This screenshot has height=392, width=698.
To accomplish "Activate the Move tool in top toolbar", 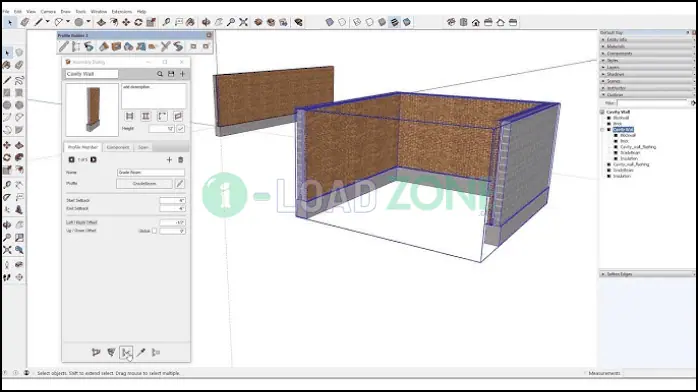I will 126,22.
